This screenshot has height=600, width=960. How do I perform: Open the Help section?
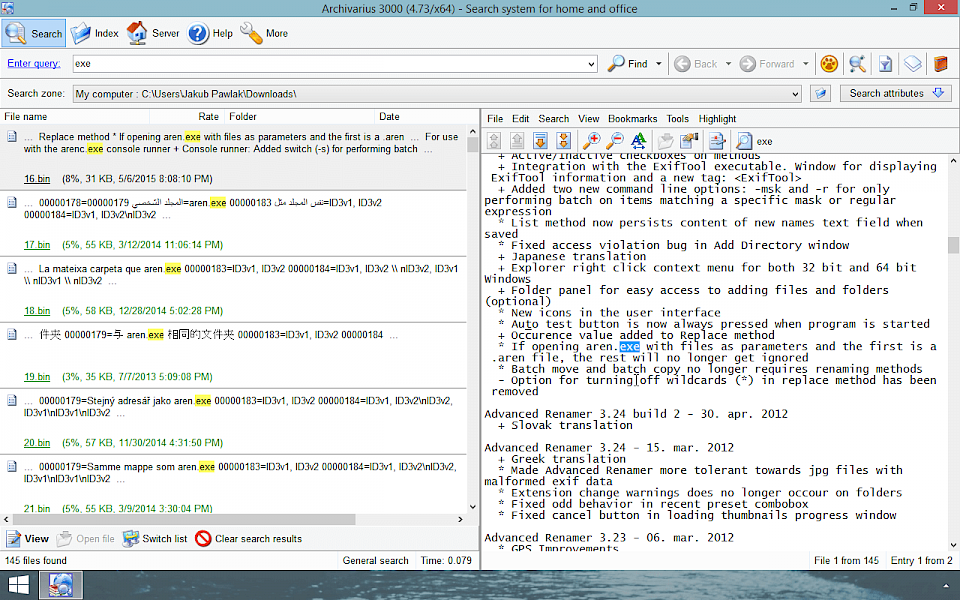210,33
